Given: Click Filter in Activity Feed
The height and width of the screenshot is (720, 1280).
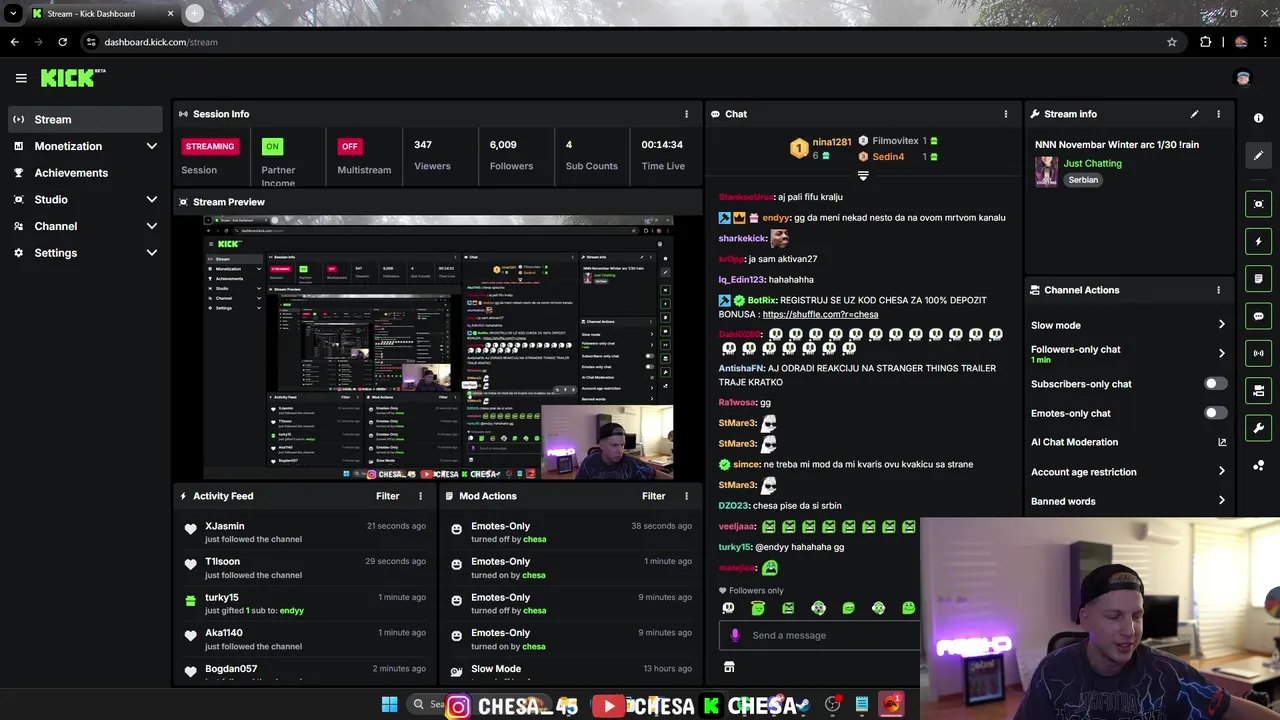Looking at the screenshot, I should coord(387,496).
